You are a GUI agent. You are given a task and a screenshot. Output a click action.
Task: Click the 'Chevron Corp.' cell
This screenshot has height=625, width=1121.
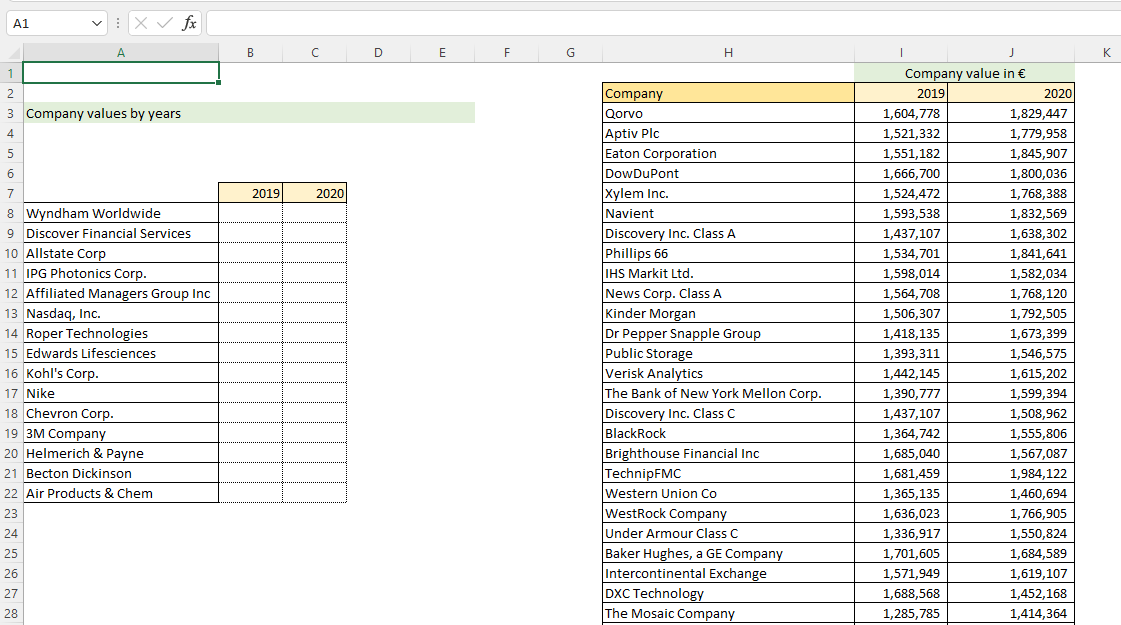[121, 414]
